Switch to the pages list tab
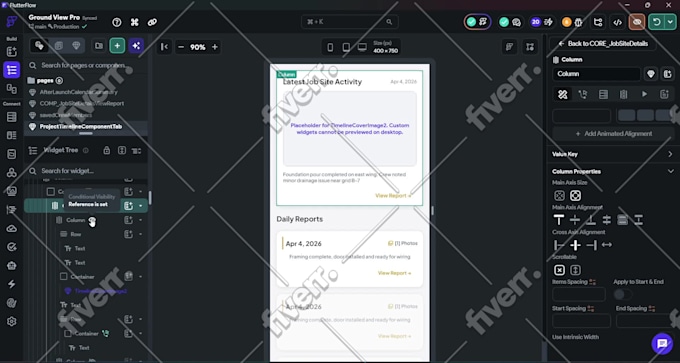Image resolution: width=680 pixels, height=363 pixels. (x=58, y=46)
